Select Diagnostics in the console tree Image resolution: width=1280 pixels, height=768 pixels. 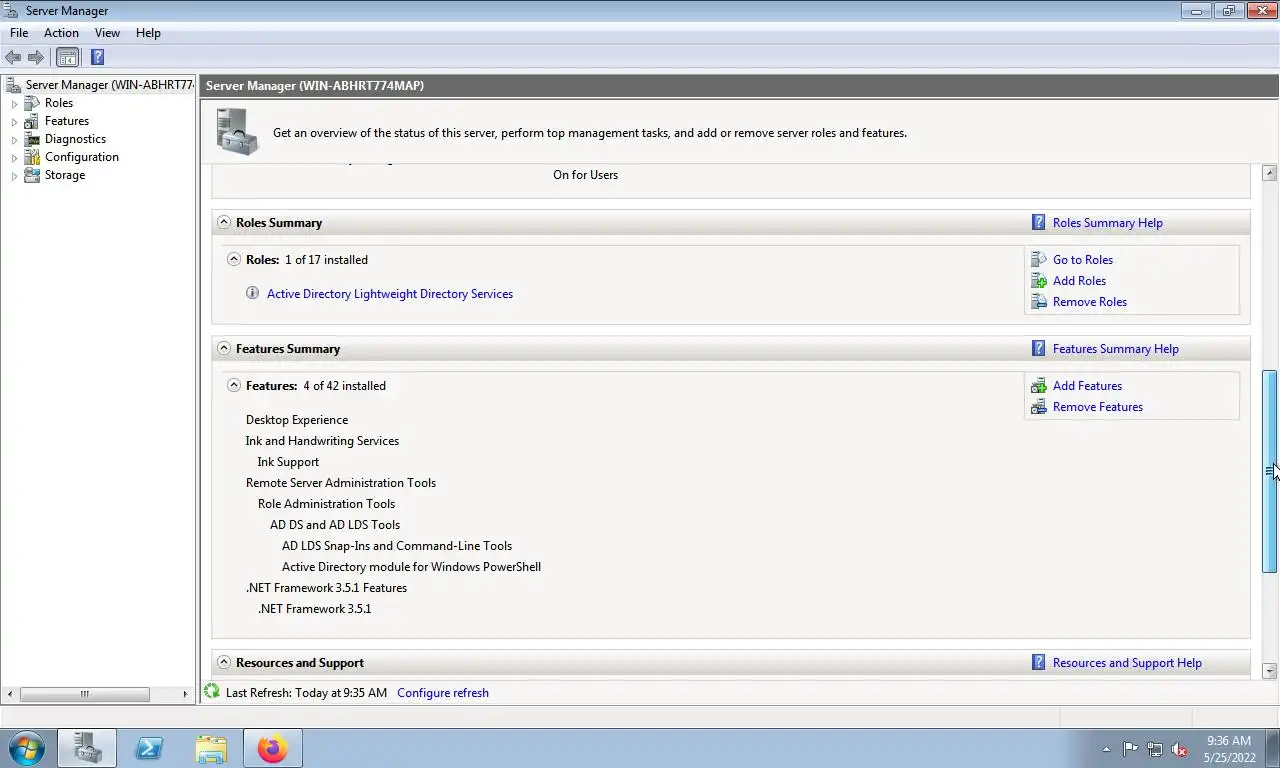pos(75,139)
